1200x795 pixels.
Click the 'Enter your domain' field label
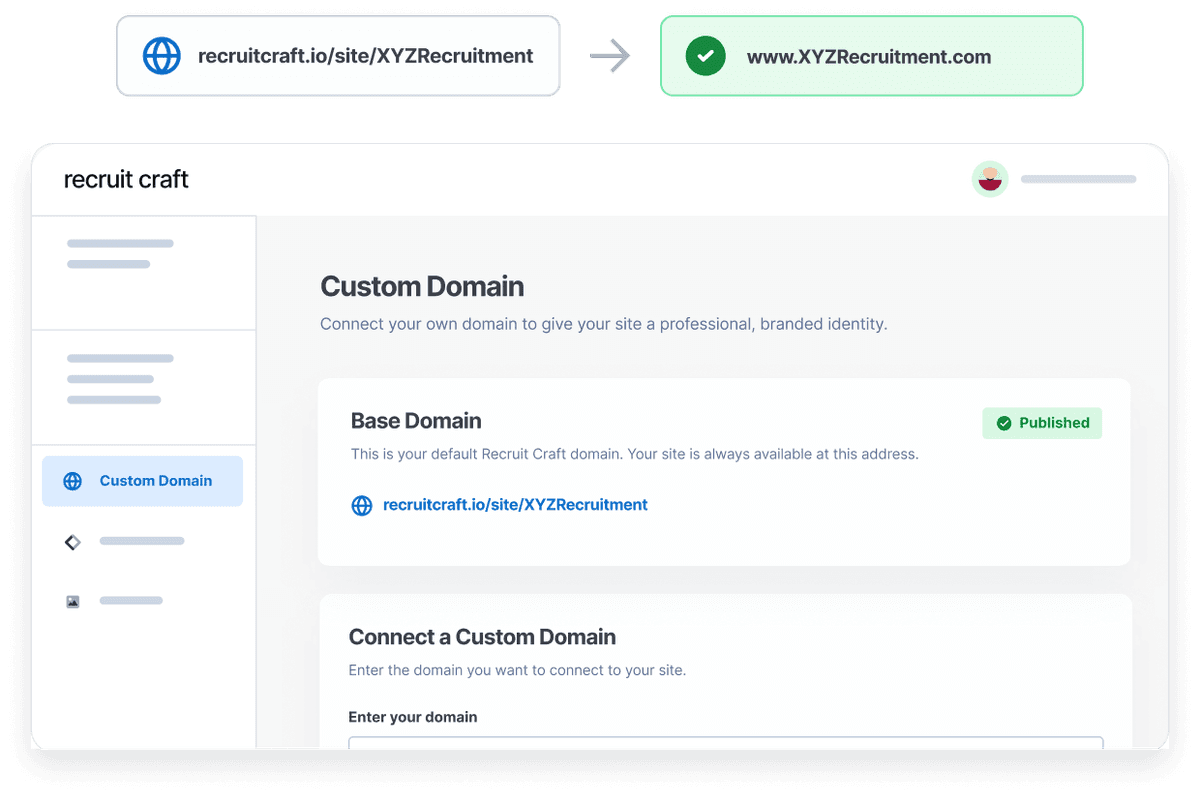(x=413, y=717)
